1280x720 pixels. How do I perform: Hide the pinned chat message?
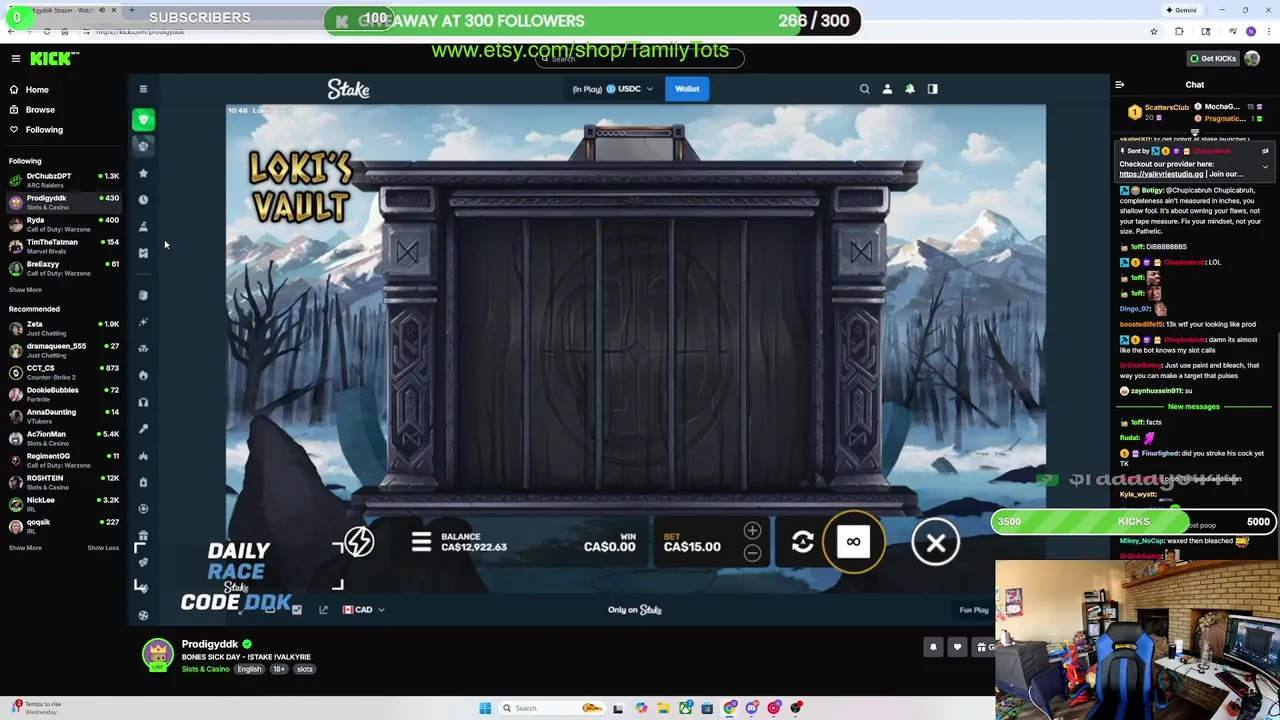click(x=1265, y=151)
